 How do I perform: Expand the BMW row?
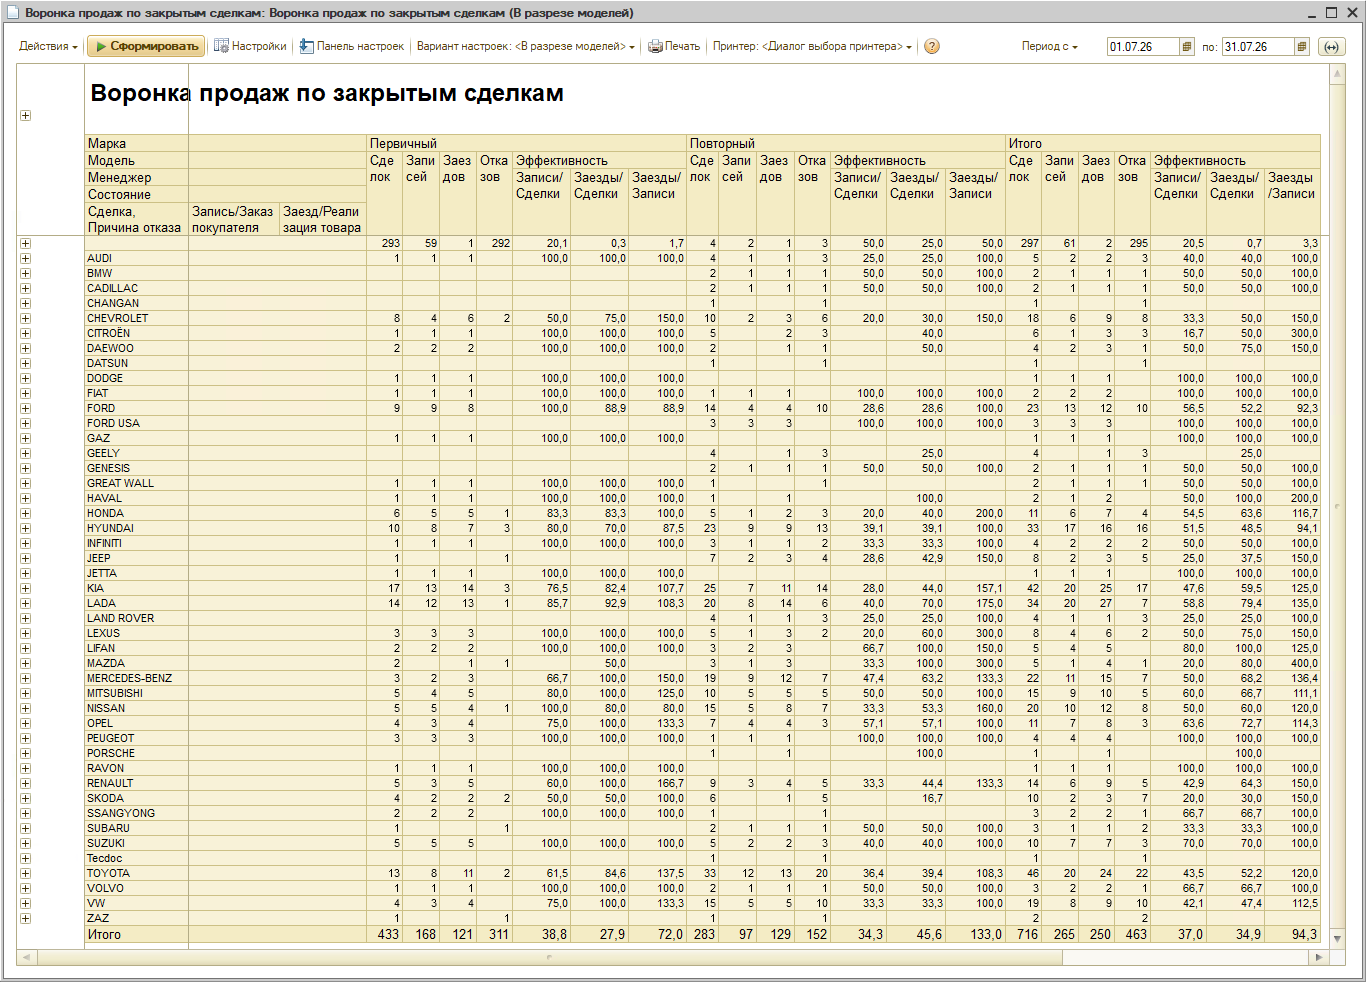tap(25, 273)
